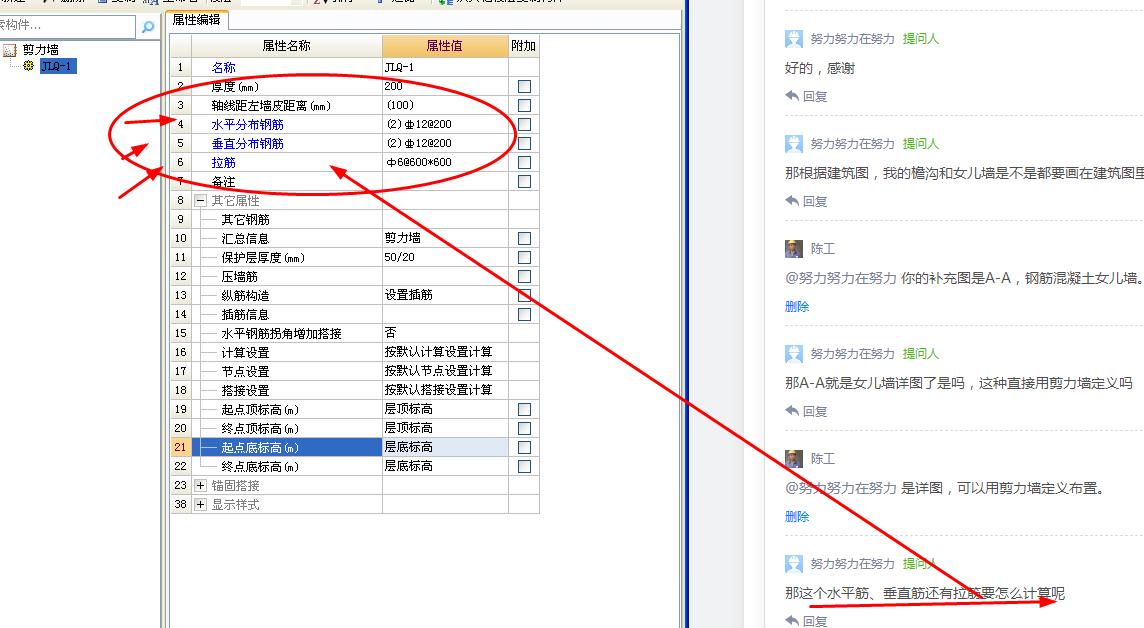Image resolution: width=1144 pixels, height=628 pixels.
Task: Click 水平钢筋拐角增加搭接 value 否
Action: 445,333
